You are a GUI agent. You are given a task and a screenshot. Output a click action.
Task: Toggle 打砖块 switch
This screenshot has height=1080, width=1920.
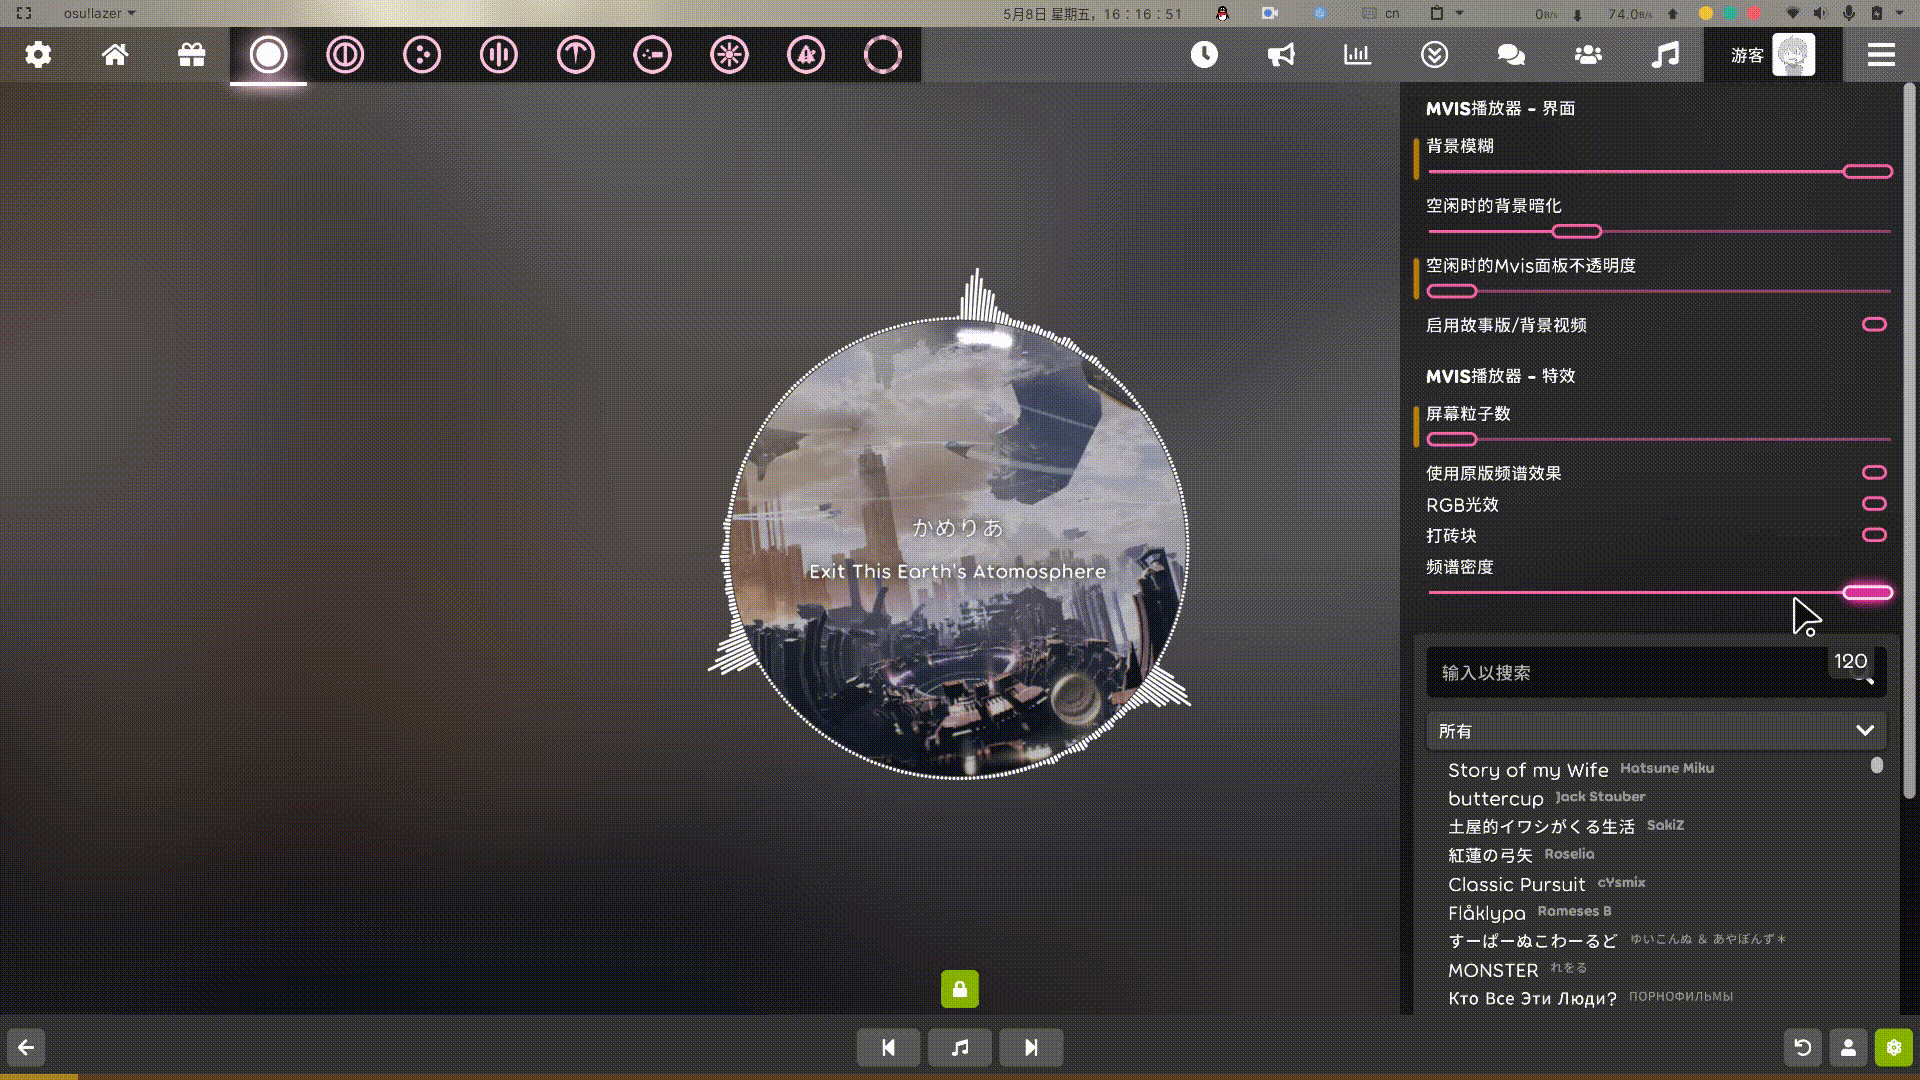(1874, 534)
